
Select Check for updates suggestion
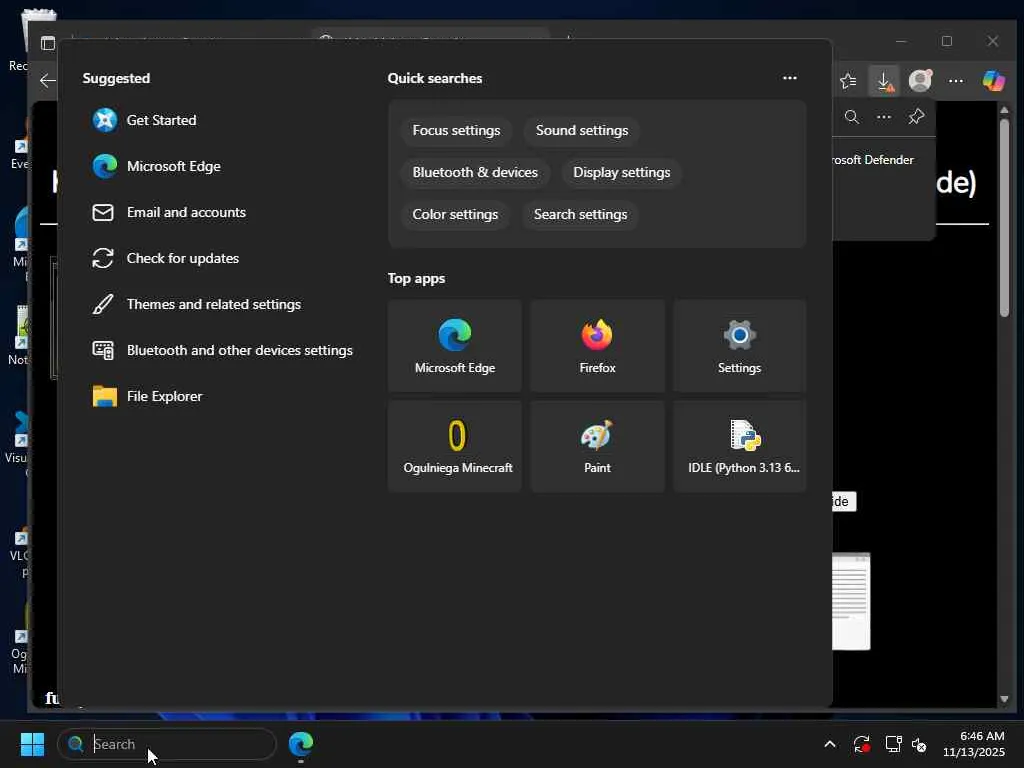click(x=166, y=259)
